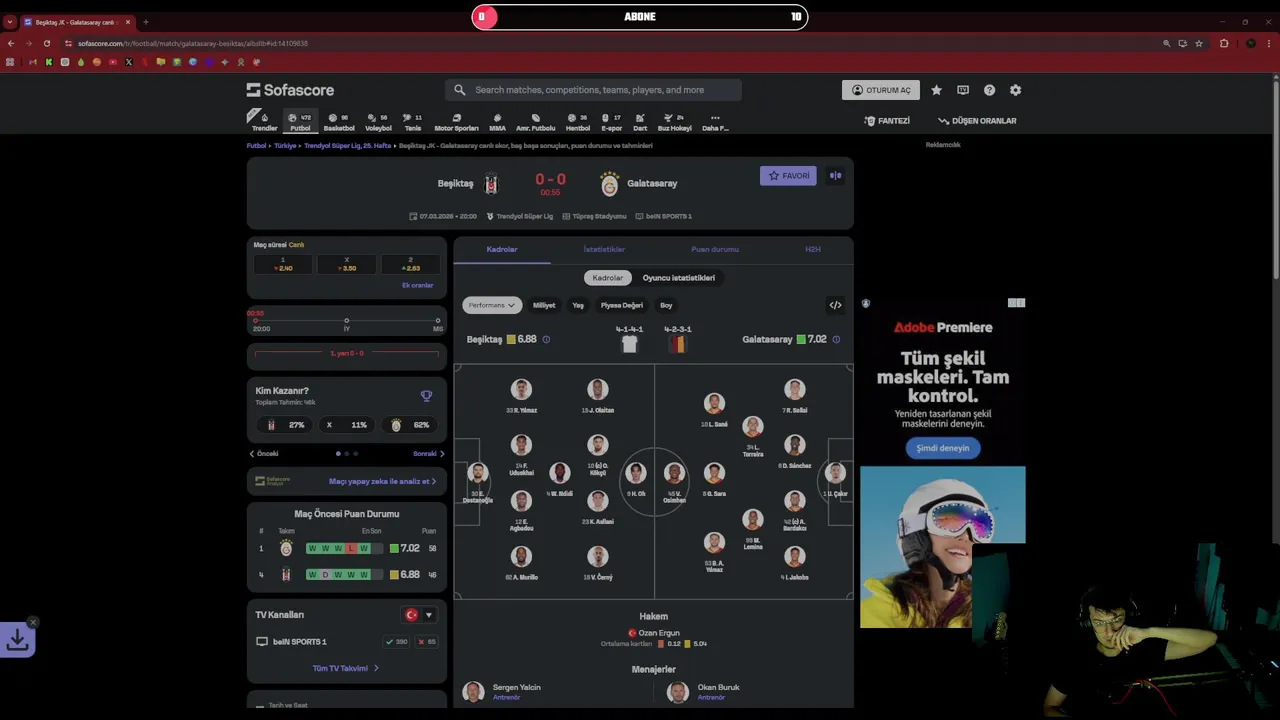Open AI match analysis link

[x=382, y=481]
